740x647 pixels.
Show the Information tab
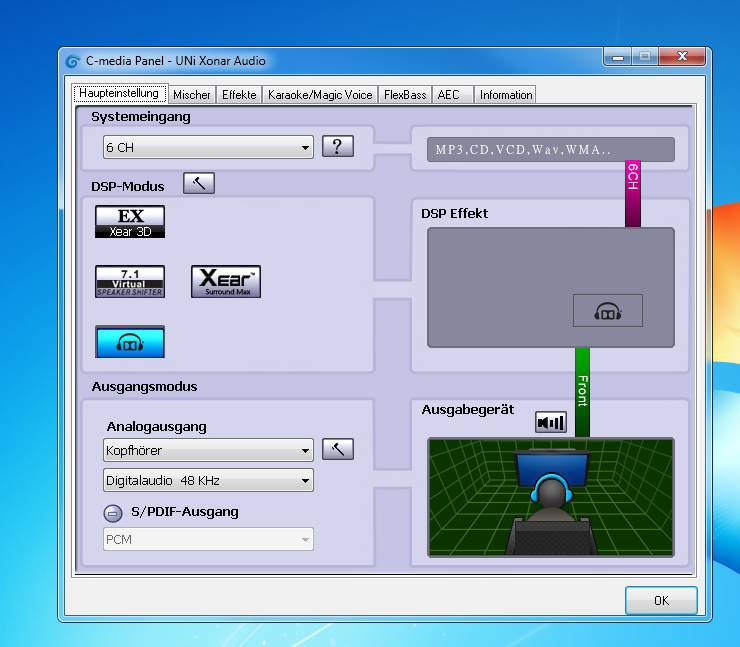505,95
